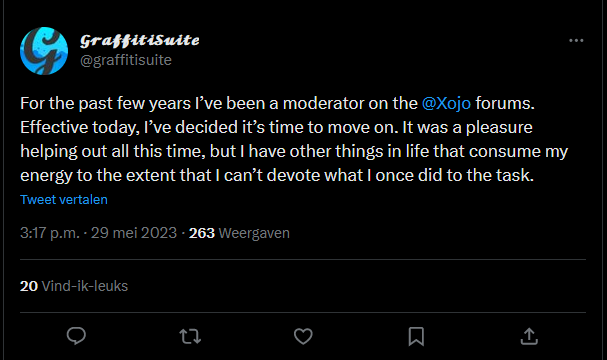Retweet this post with the arrows icon
607x360 pixels.
[x=190, y=336]
